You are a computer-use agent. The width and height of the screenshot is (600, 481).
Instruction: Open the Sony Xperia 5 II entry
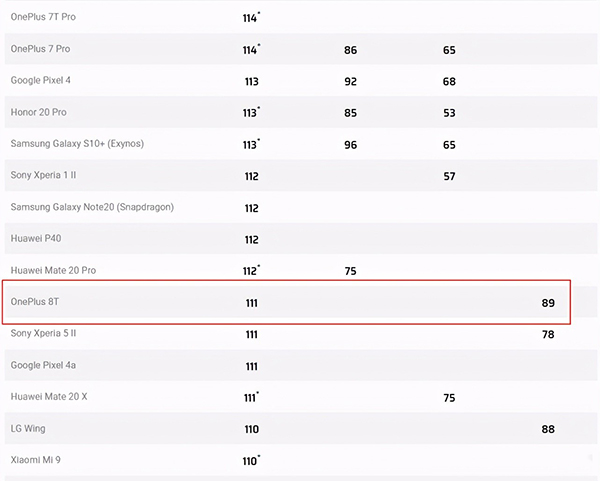(43, 333)
